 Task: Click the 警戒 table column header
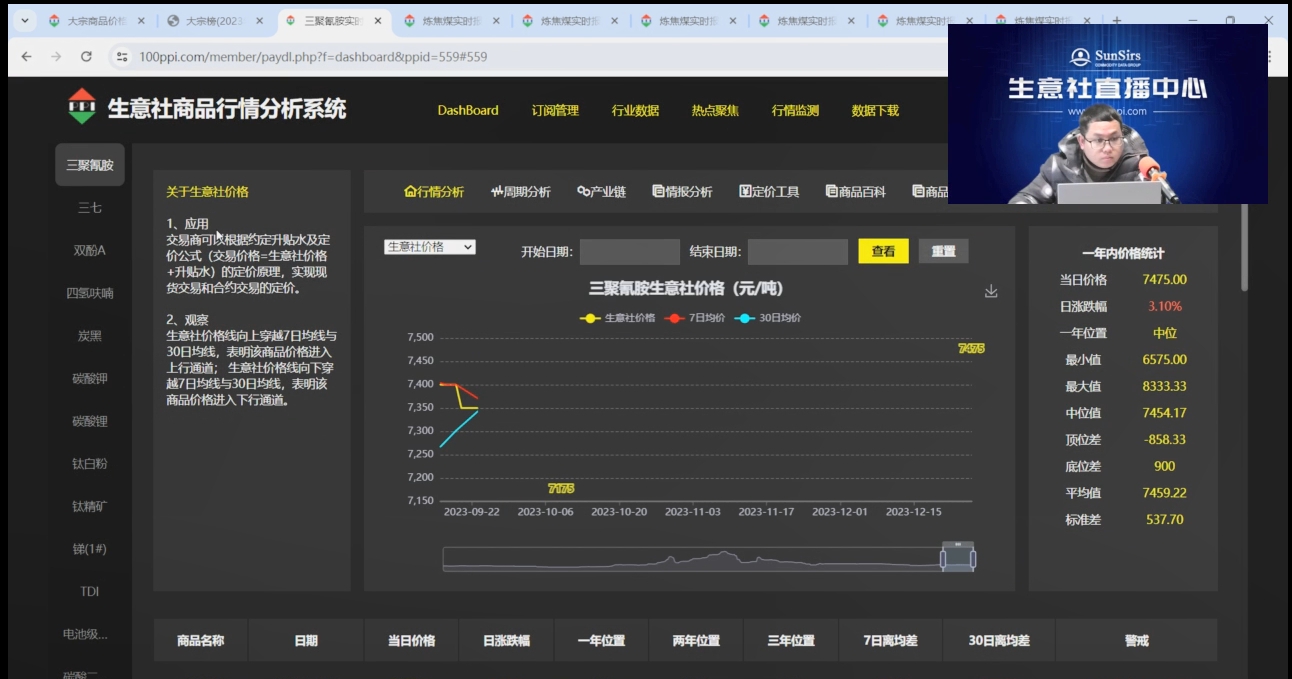point(1137,641)
